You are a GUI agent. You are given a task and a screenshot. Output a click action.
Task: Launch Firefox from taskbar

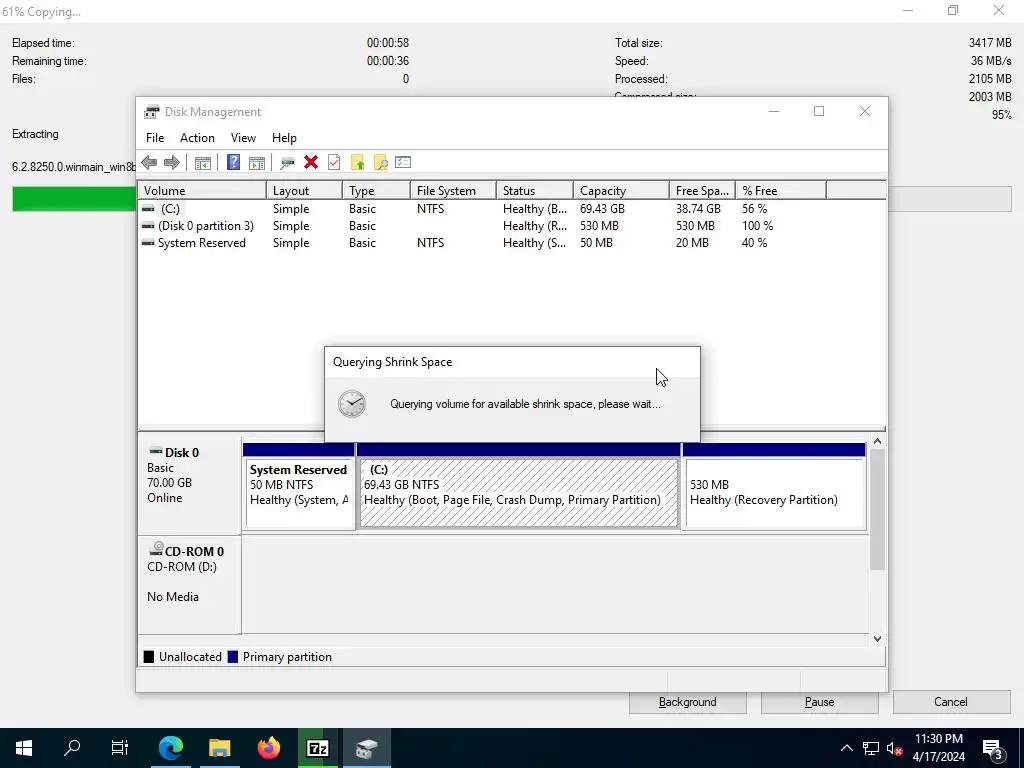click(268, 748)
